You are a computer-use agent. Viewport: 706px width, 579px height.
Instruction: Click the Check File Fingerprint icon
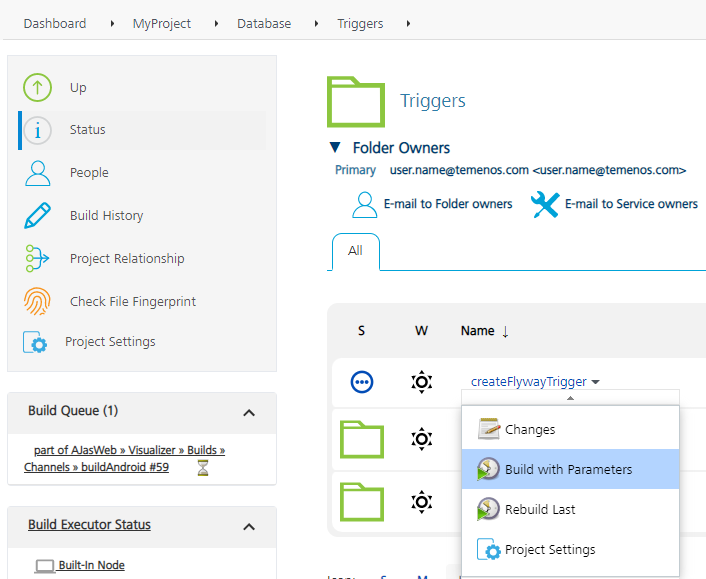[x=37, y=301]
